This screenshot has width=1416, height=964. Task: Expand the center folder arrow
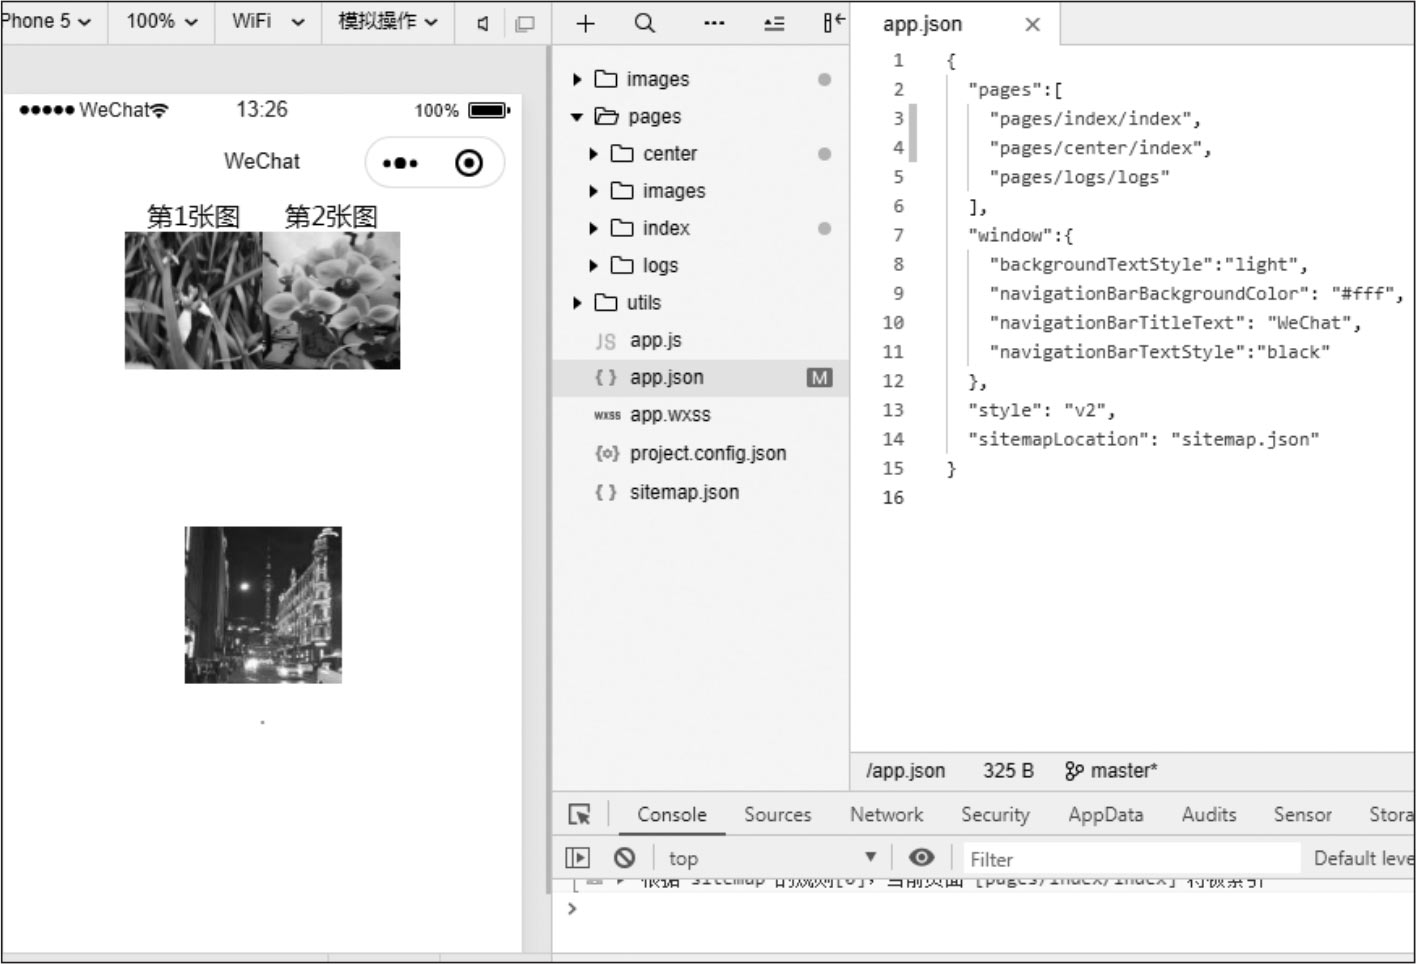click(593, 154)
